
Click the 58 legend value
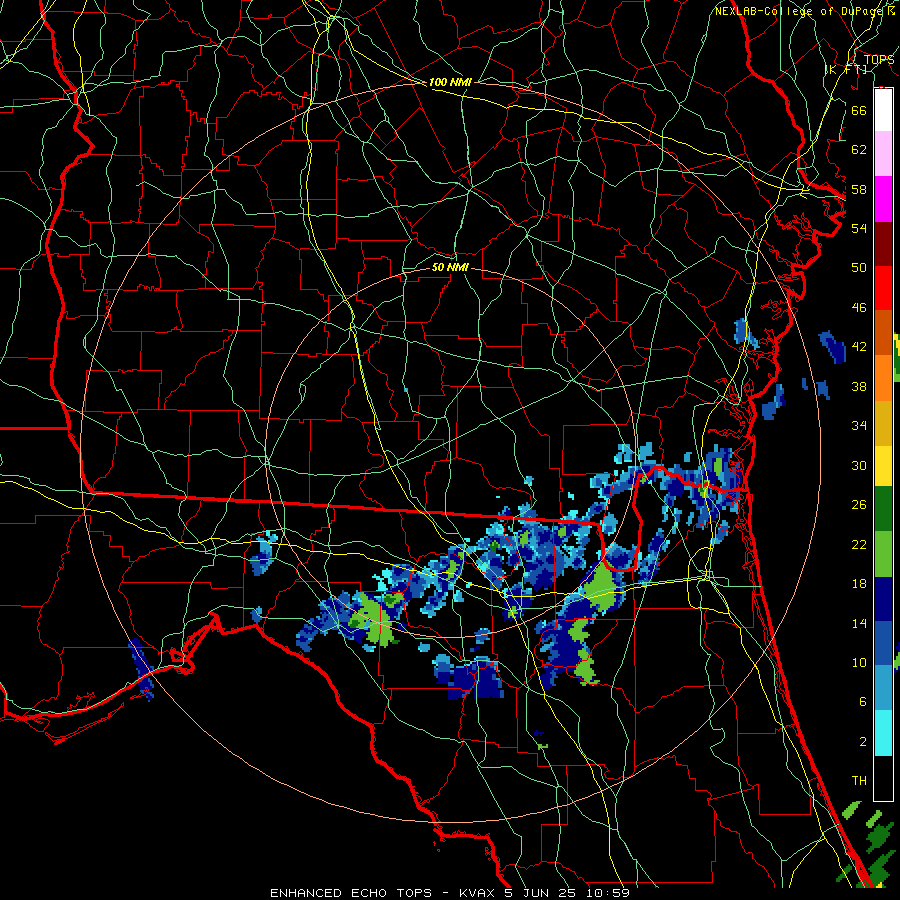[x=859, y=189]
